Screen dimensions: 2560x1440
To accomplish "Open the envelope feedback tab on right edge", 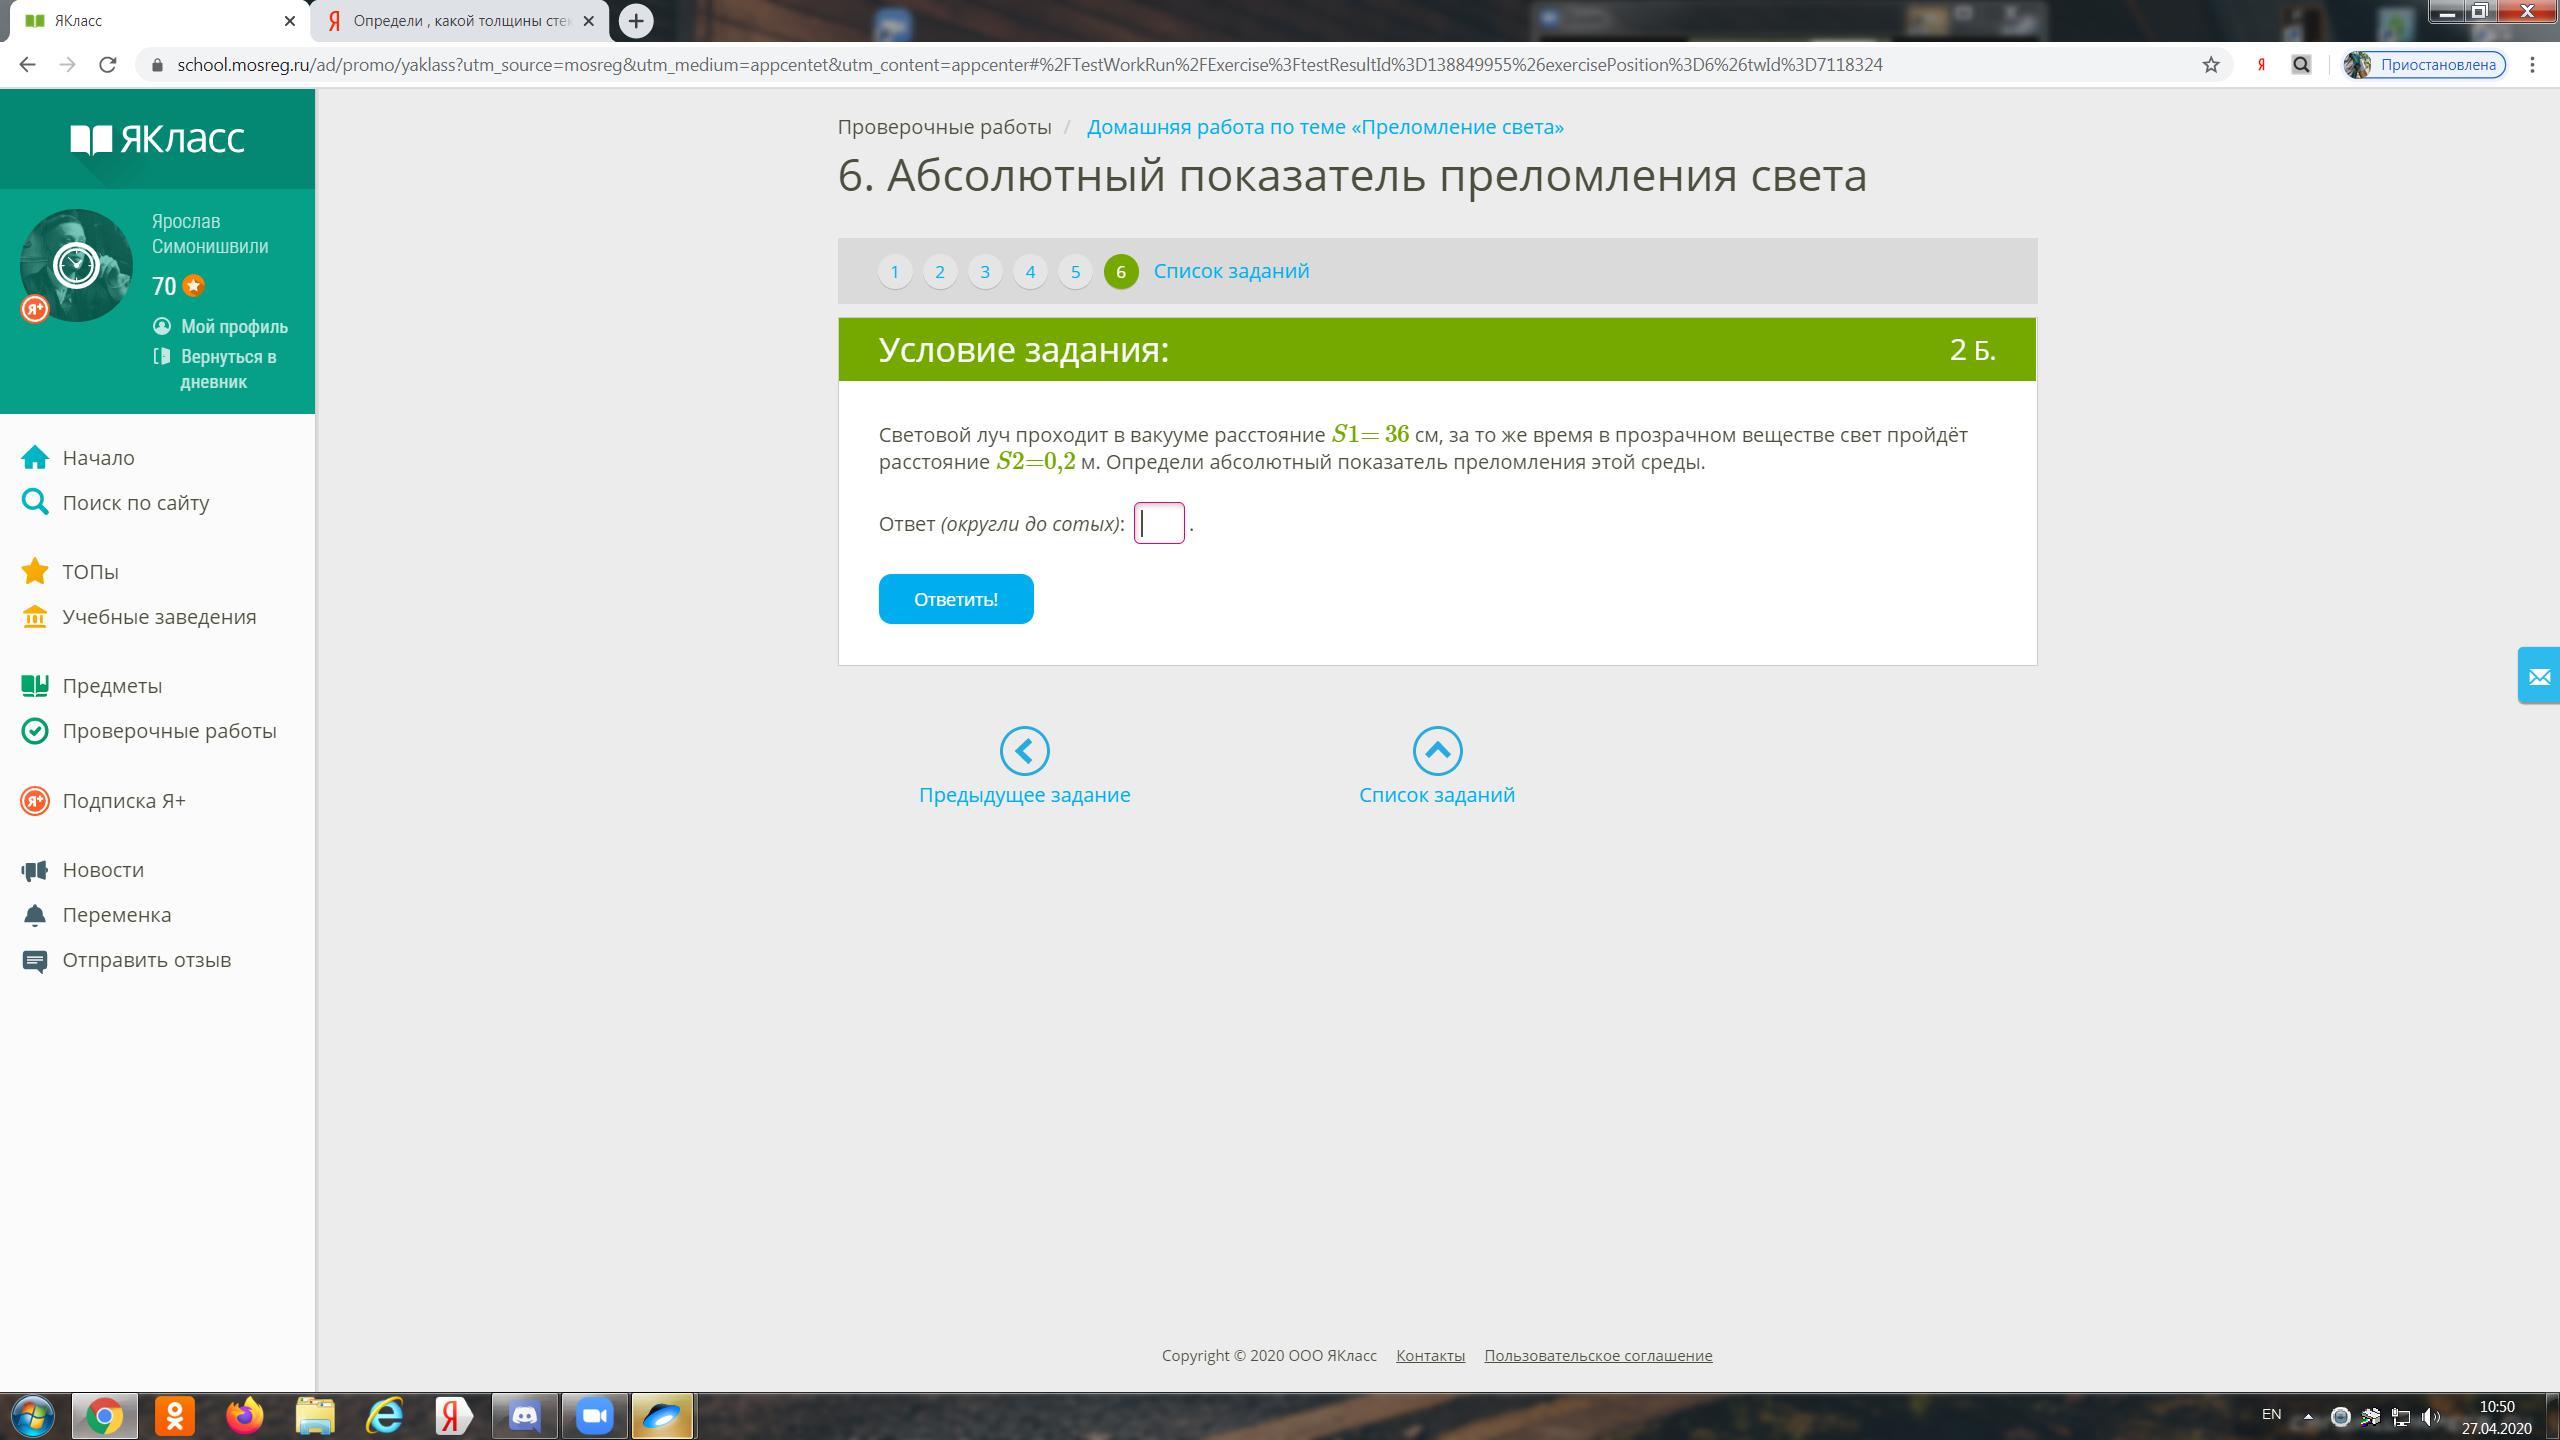I will pos(2538,677).
